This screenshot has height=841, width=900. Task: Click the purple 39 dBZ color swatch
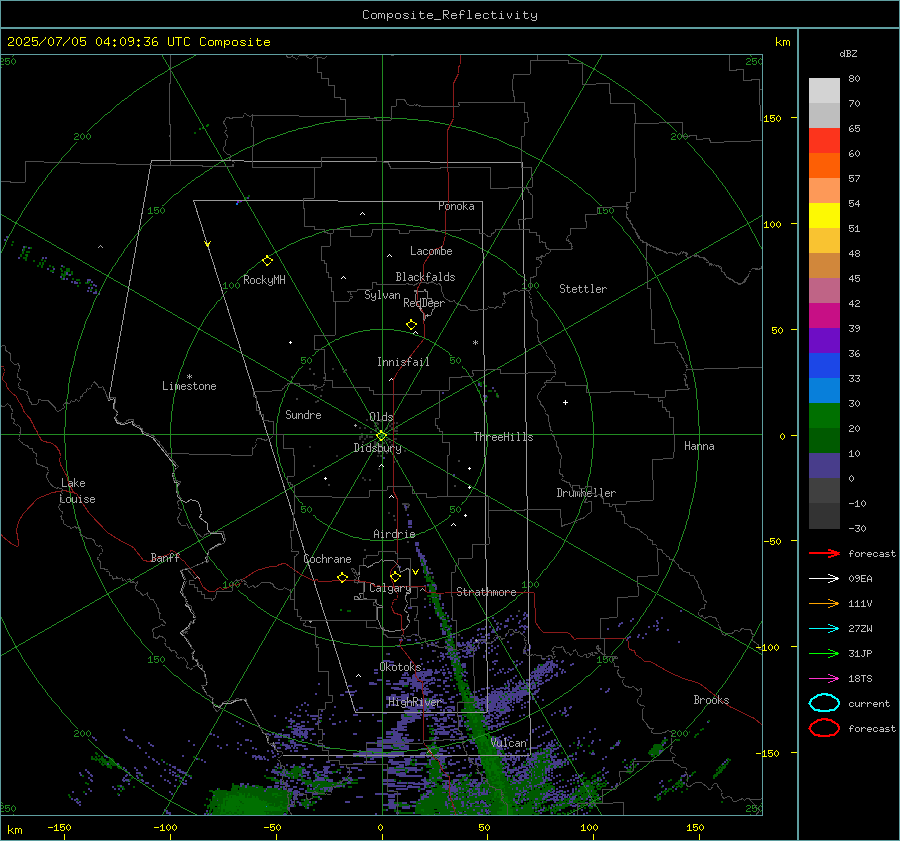(824, 340)
